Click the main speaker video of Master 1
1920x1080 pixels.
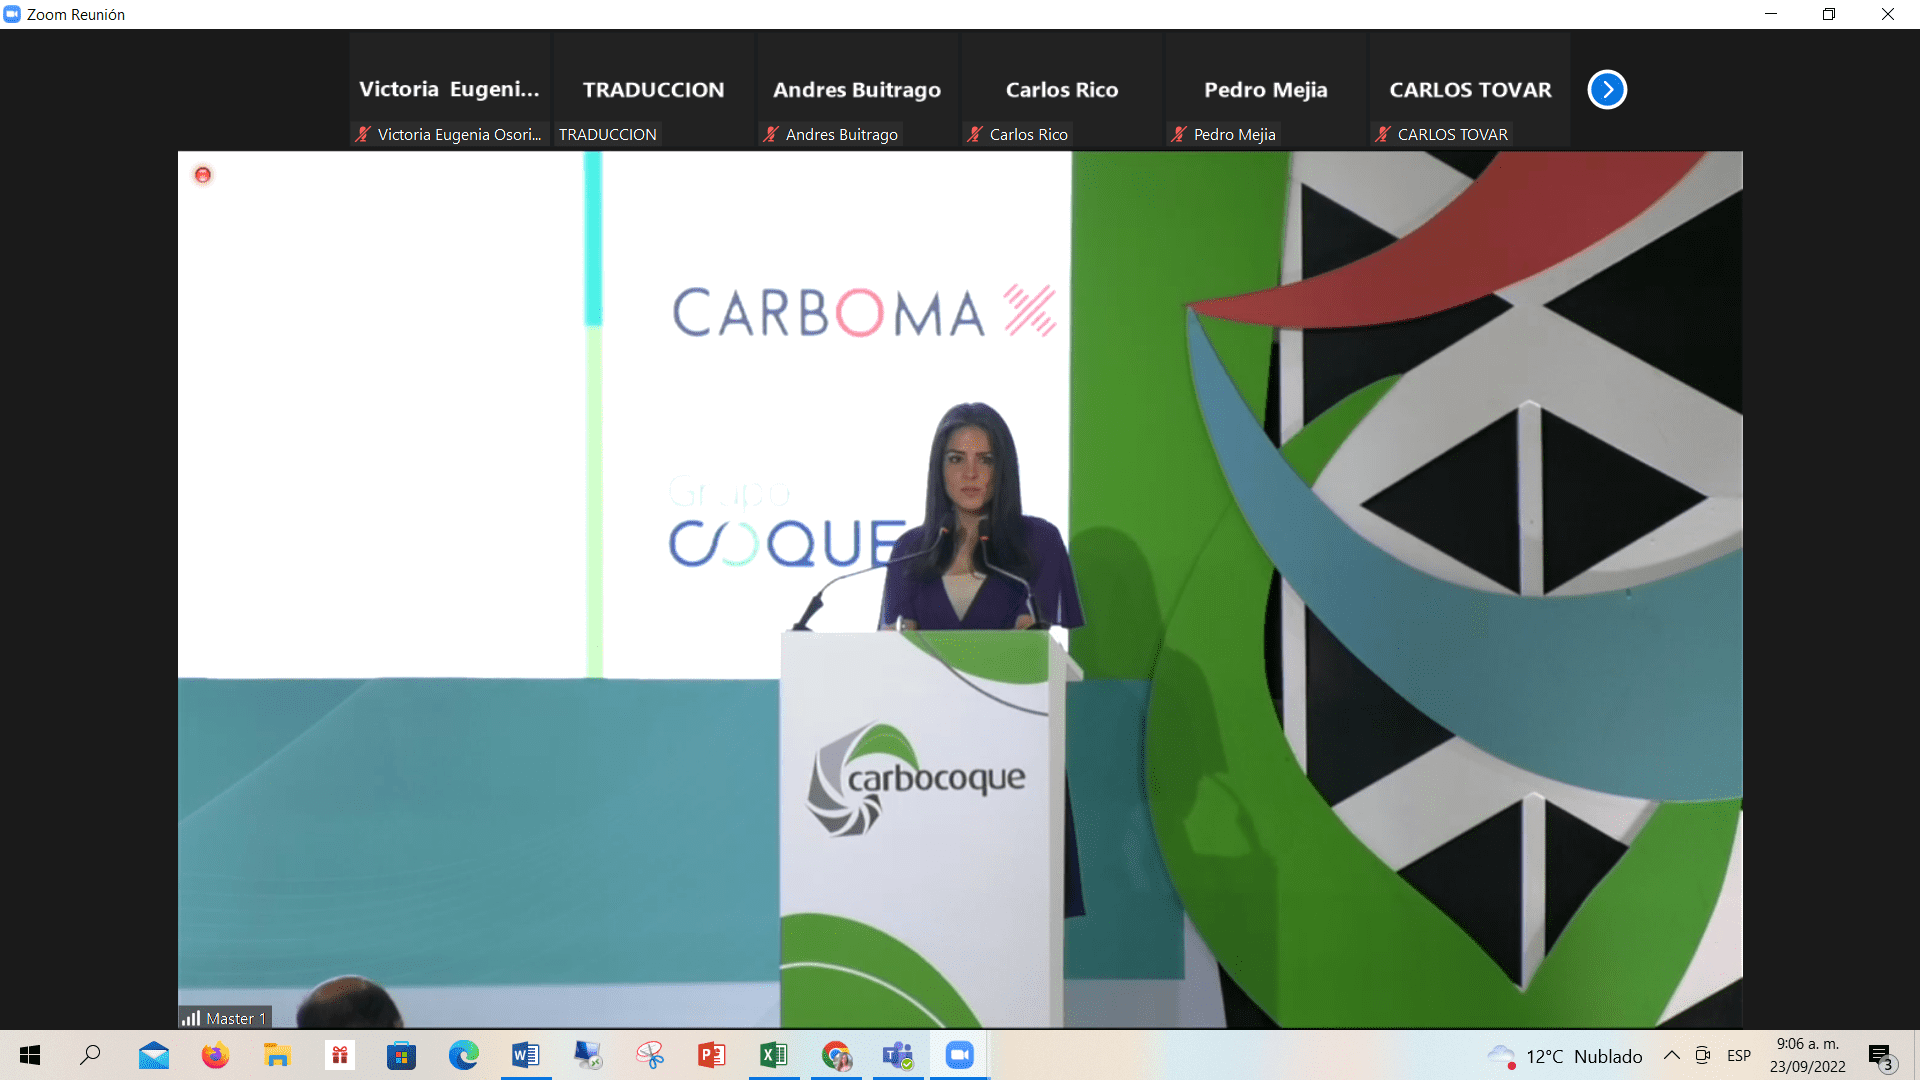(960, 590)
